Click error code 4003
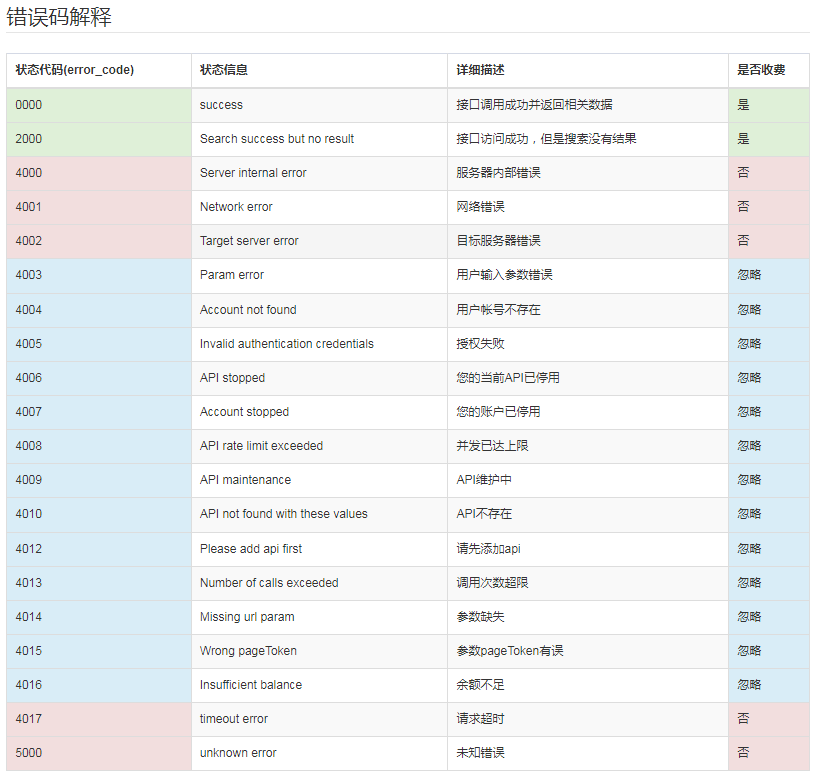The image size is (816, 780). click(x=29, y=275)
